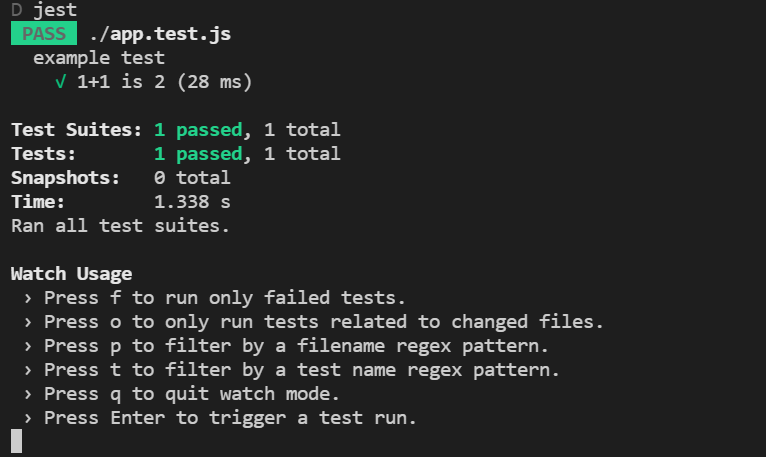The image size is (766, 457).
Task: Click chevron before 'Press p' line
Action: click(28, 346)
